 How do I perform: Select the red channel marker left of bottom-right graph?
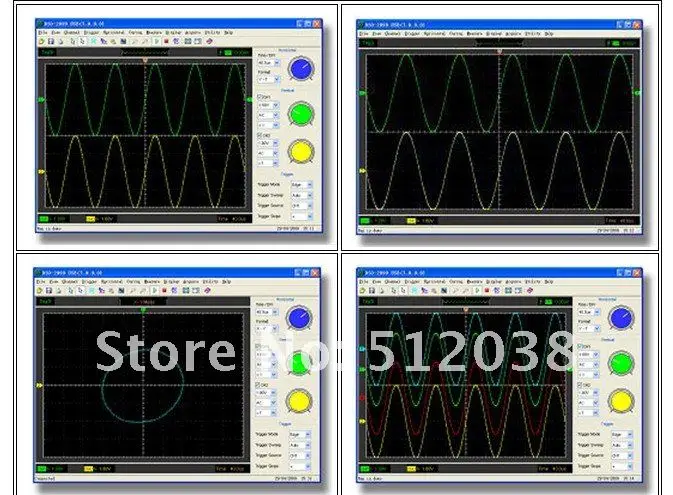click(362, 398)
